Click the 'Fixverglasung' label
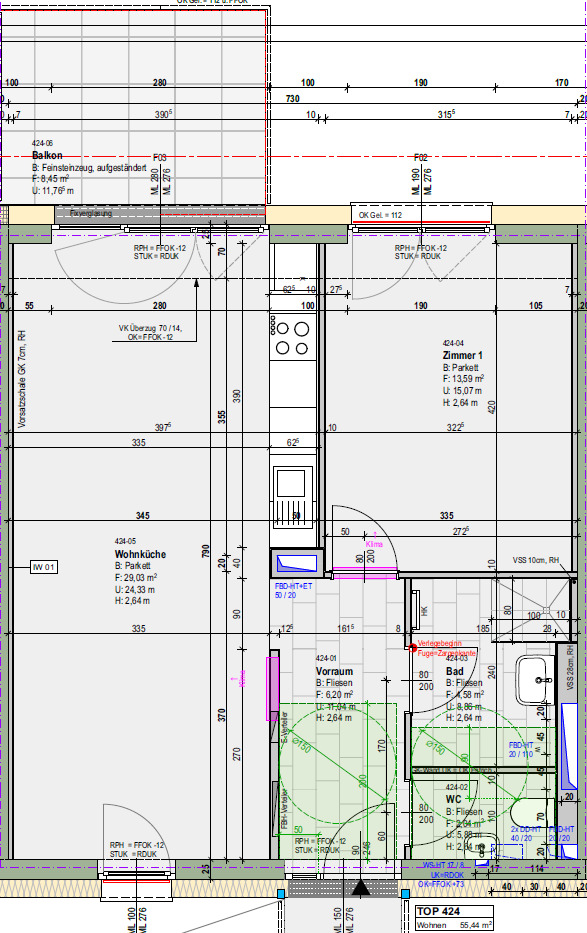Viewport: 587px width, 933px height. coord(90,213)
